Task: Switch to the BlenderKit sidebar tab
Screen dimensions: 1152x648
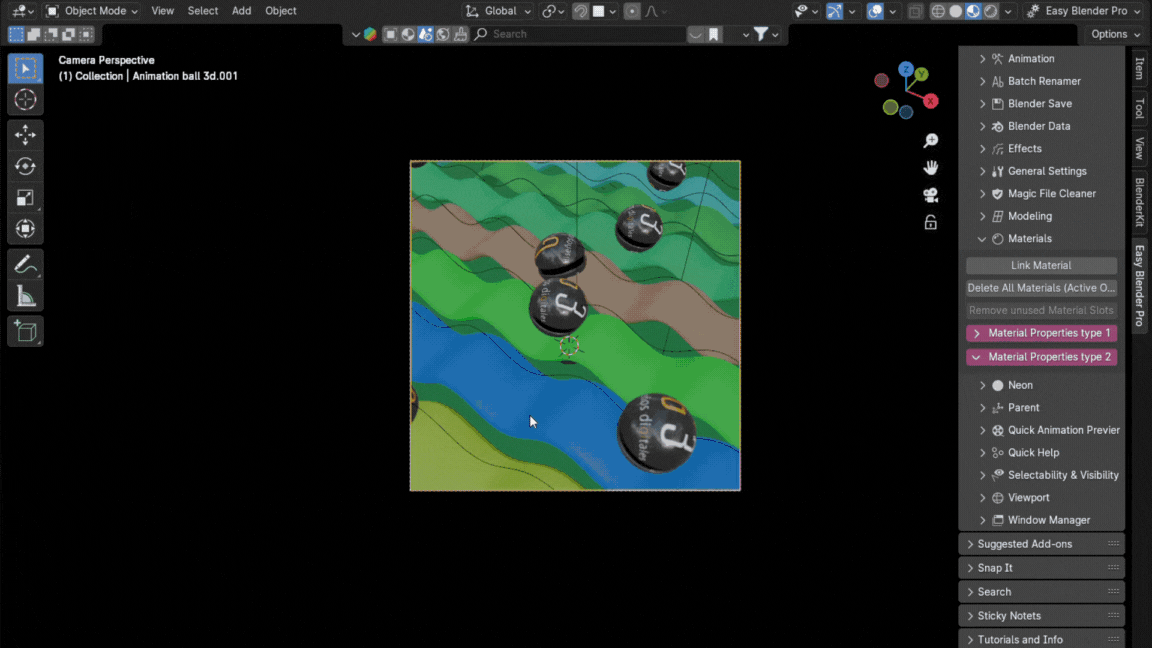Action: 1139,202
